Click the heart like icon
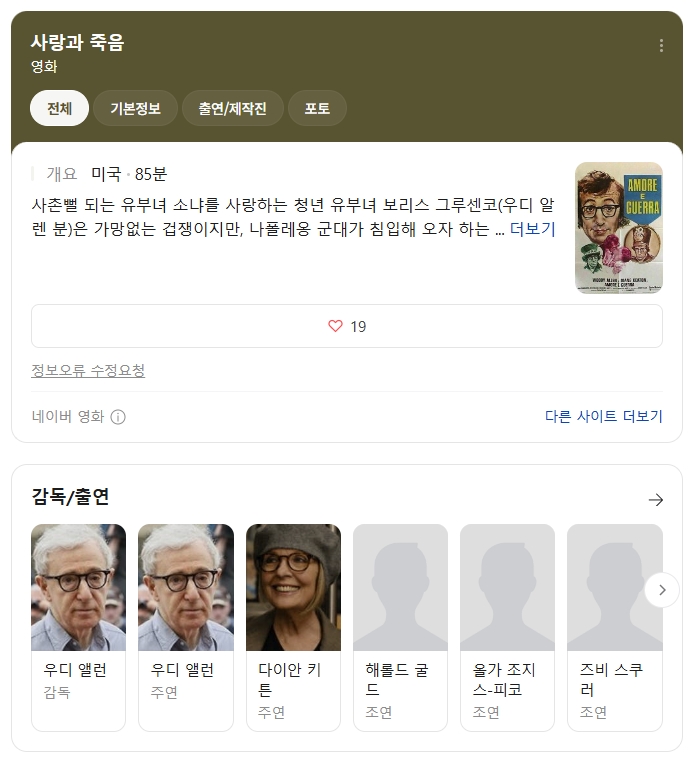Viewport: 691px width, 771px height. point(335,326)
